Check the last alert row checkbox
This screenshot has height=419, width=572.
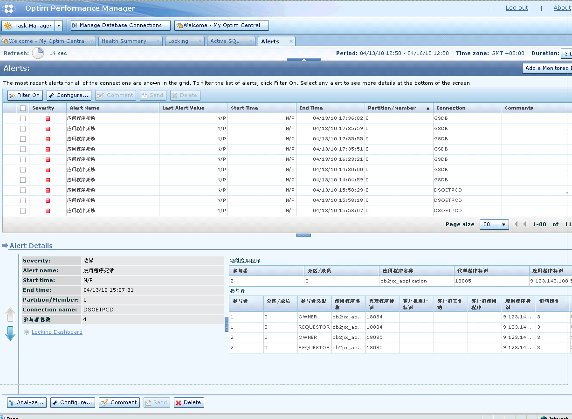pyautogui.click(x=23, y=211)
